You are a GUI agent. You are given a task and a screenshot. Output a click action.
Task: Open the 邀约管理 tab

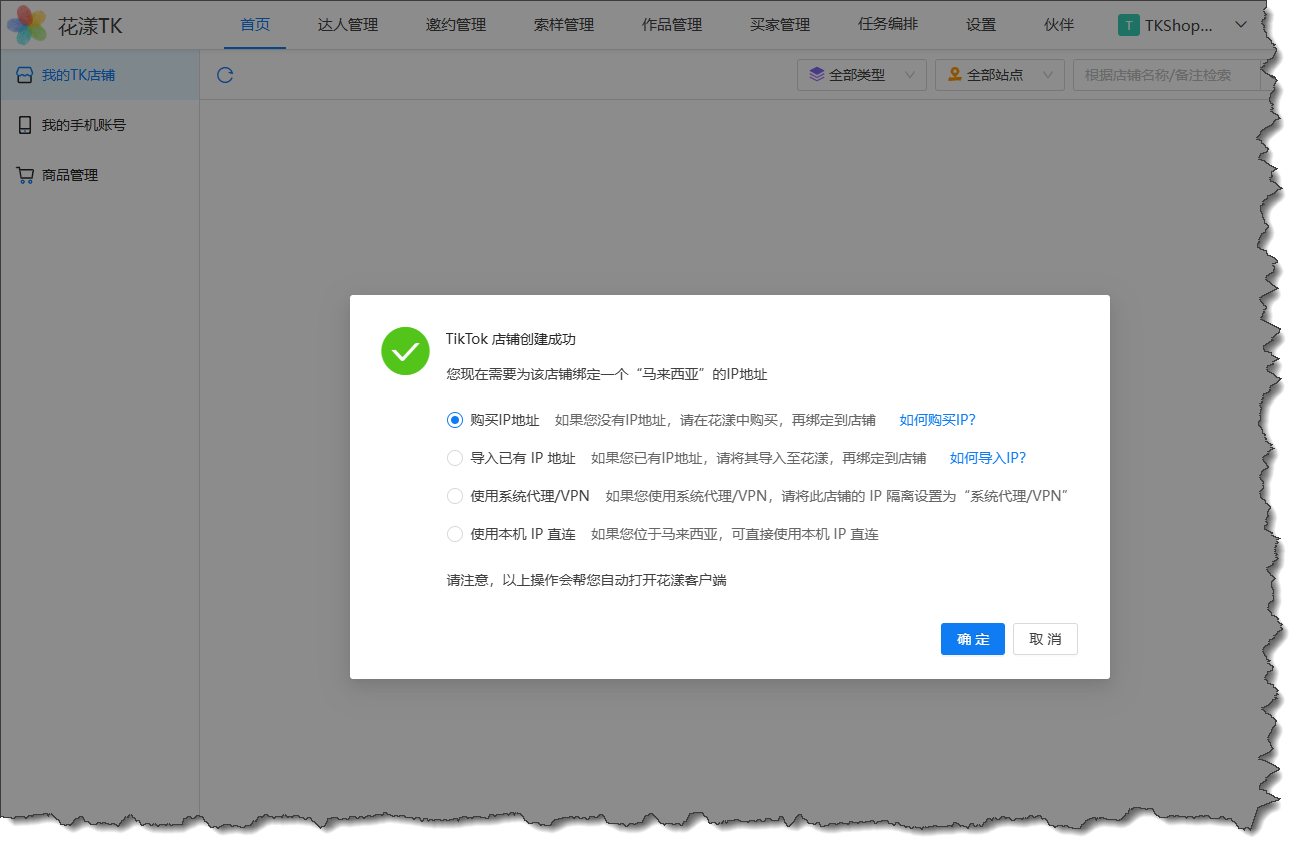pyautogui.click(x=456, y=25)
